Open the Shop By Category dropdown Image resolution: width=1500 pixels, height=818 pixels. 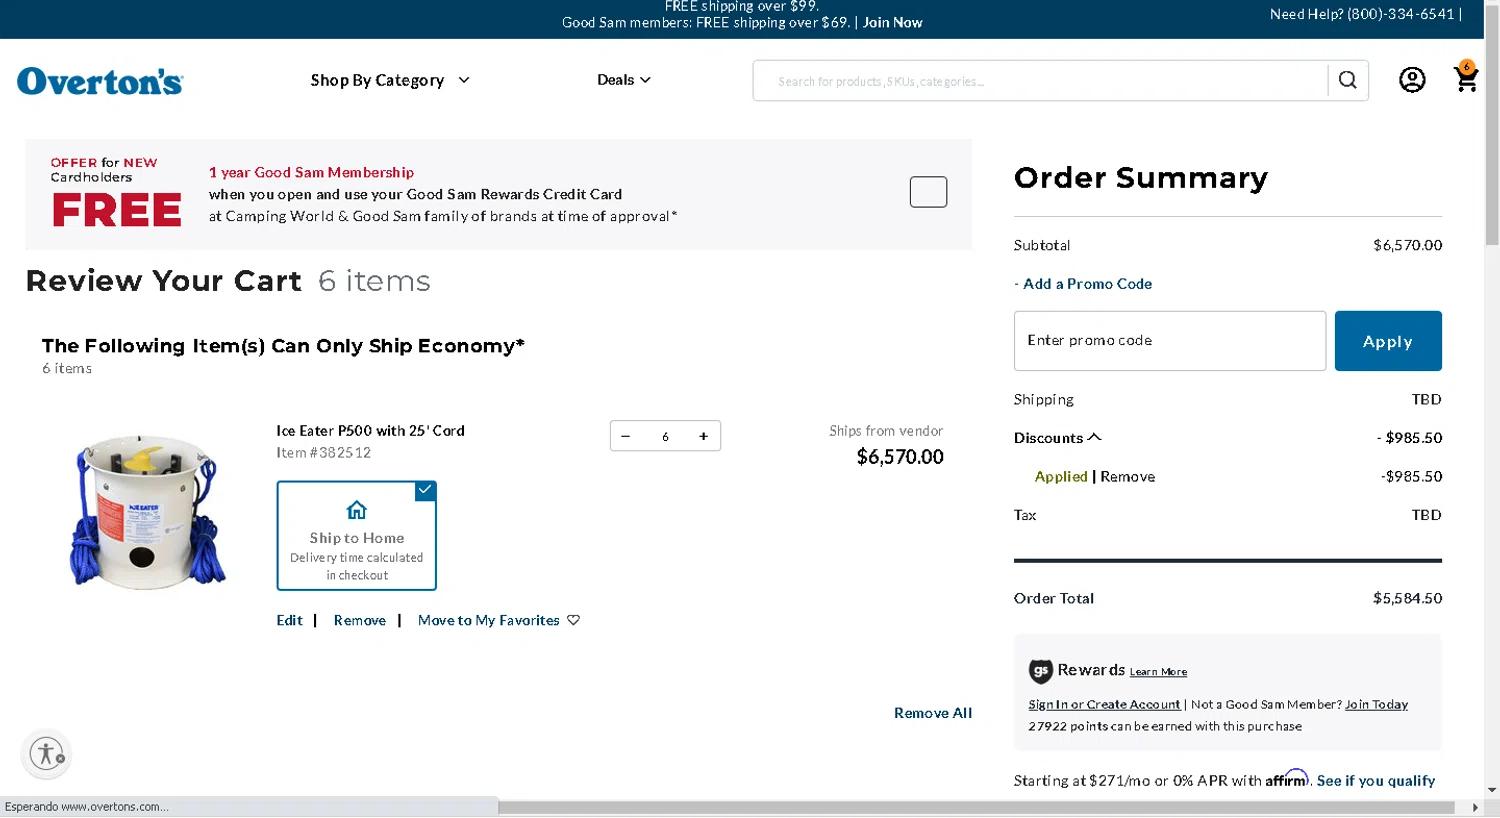389,80
